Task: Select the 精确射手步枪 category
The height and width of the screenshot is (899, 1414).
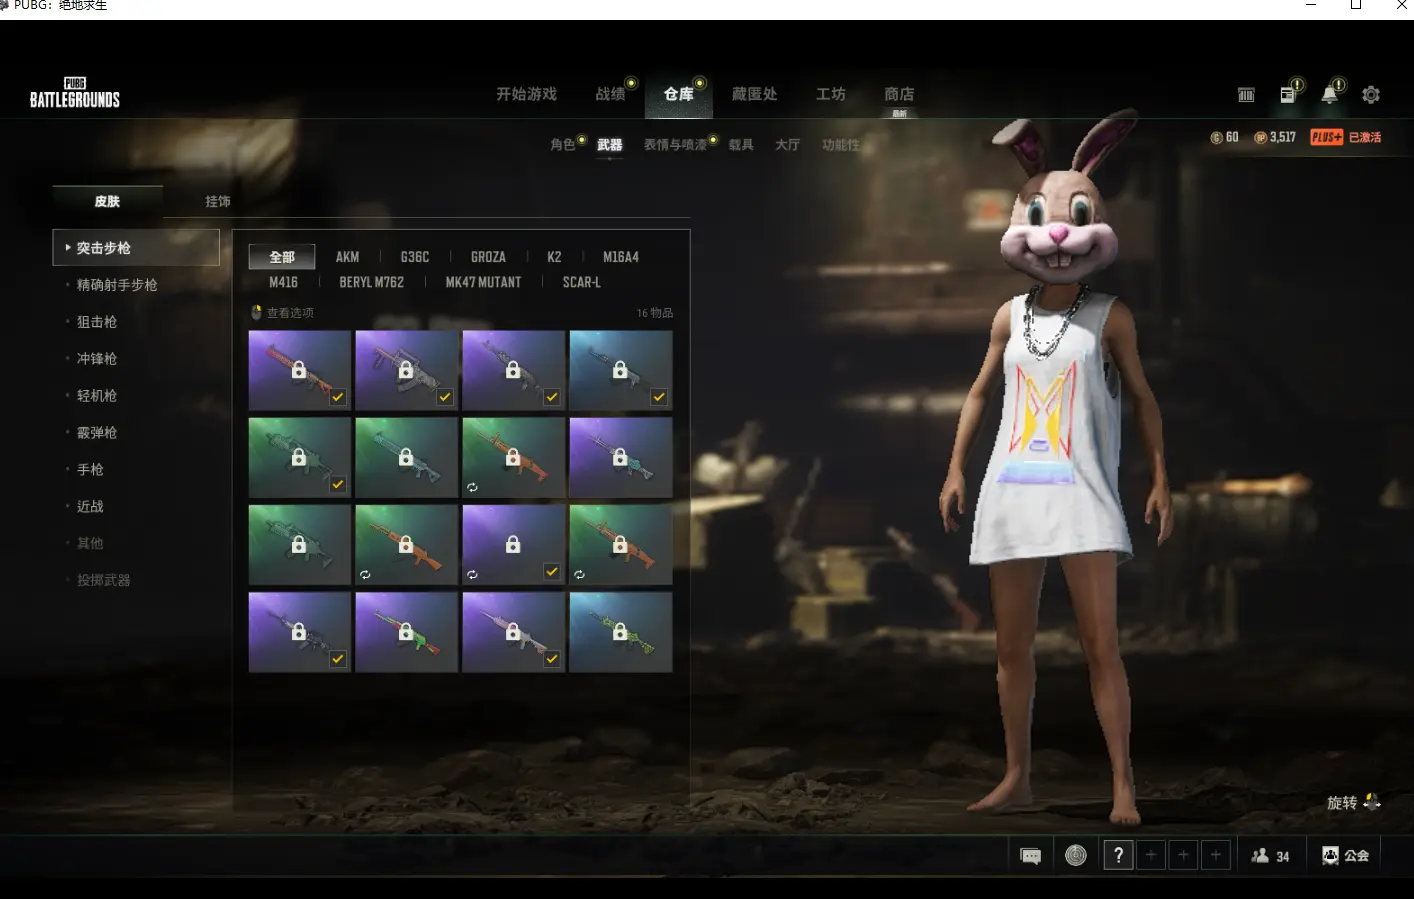Action: pyautogui.click(x=117, y=285)
